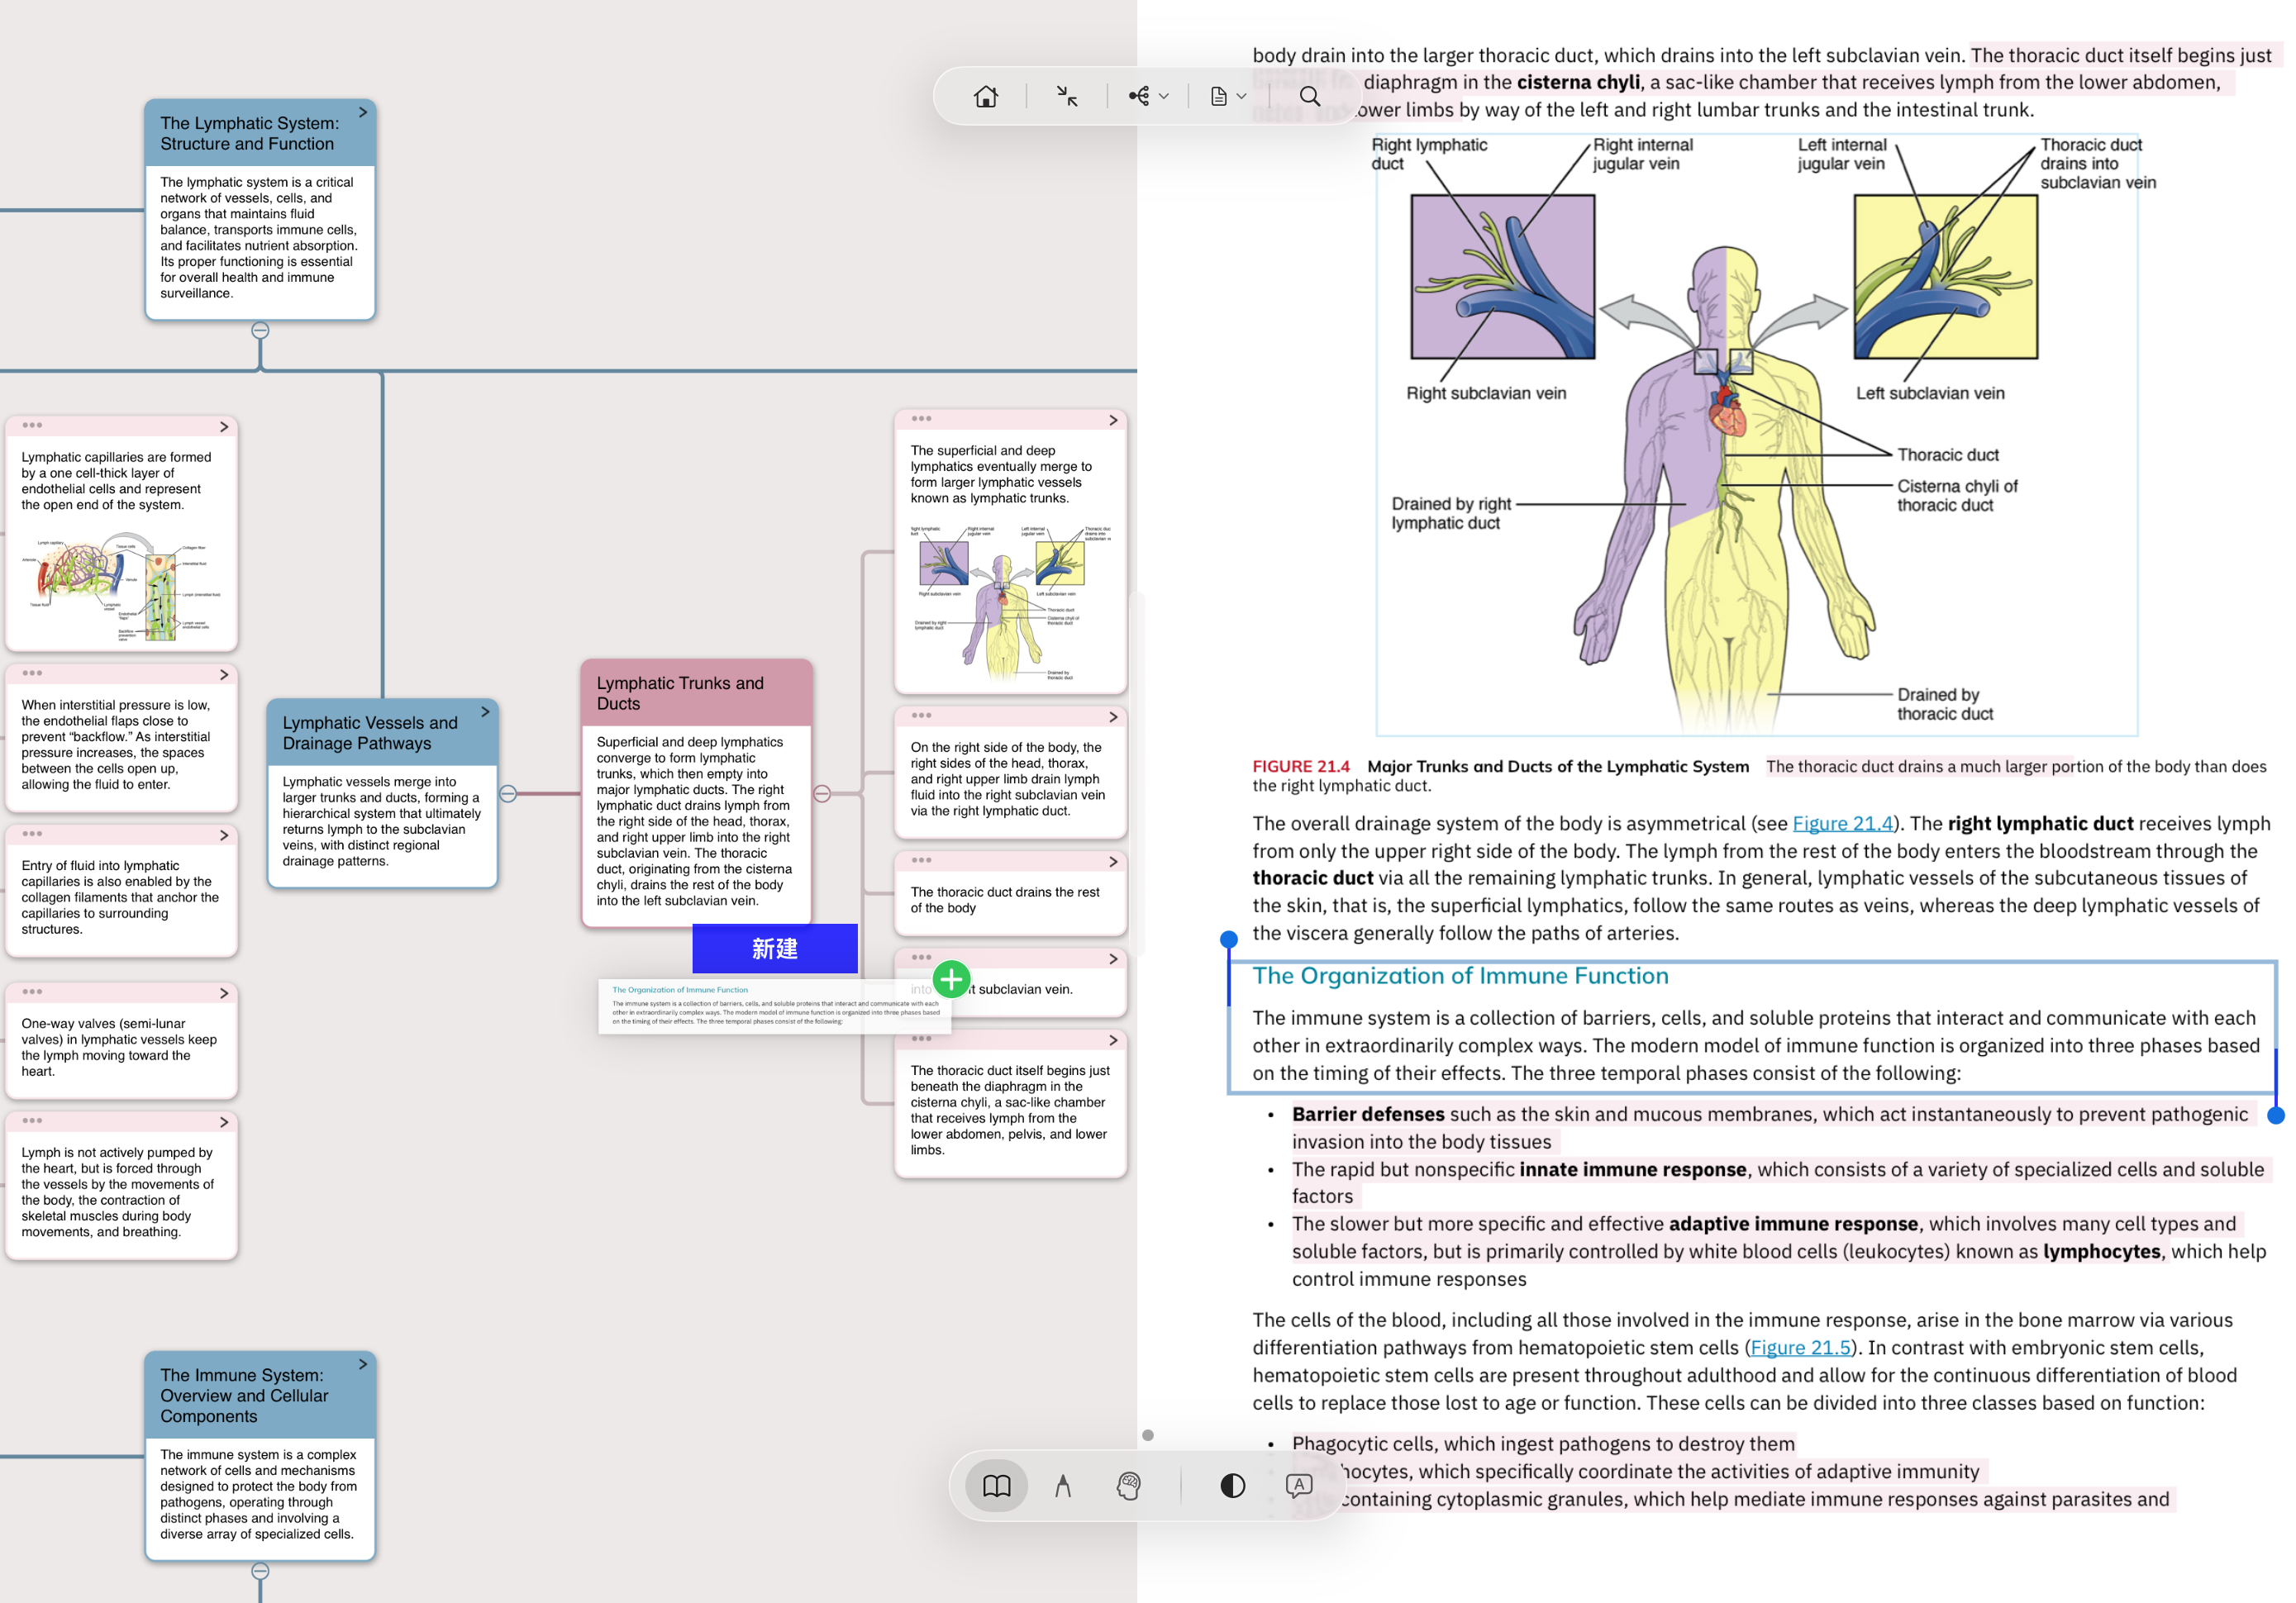
Task: Select the open book reading mode icon
Action: coord(996,1486)
